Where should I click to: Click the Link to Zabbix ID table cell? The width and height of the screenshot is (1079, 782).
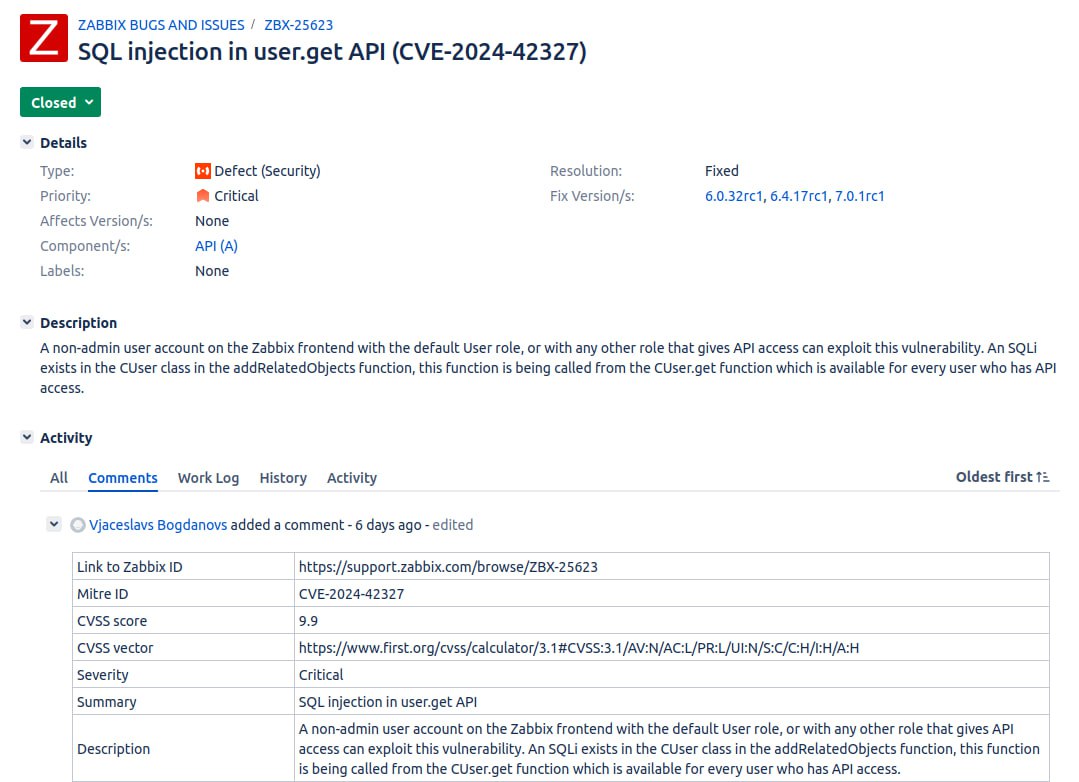[183, 567]
